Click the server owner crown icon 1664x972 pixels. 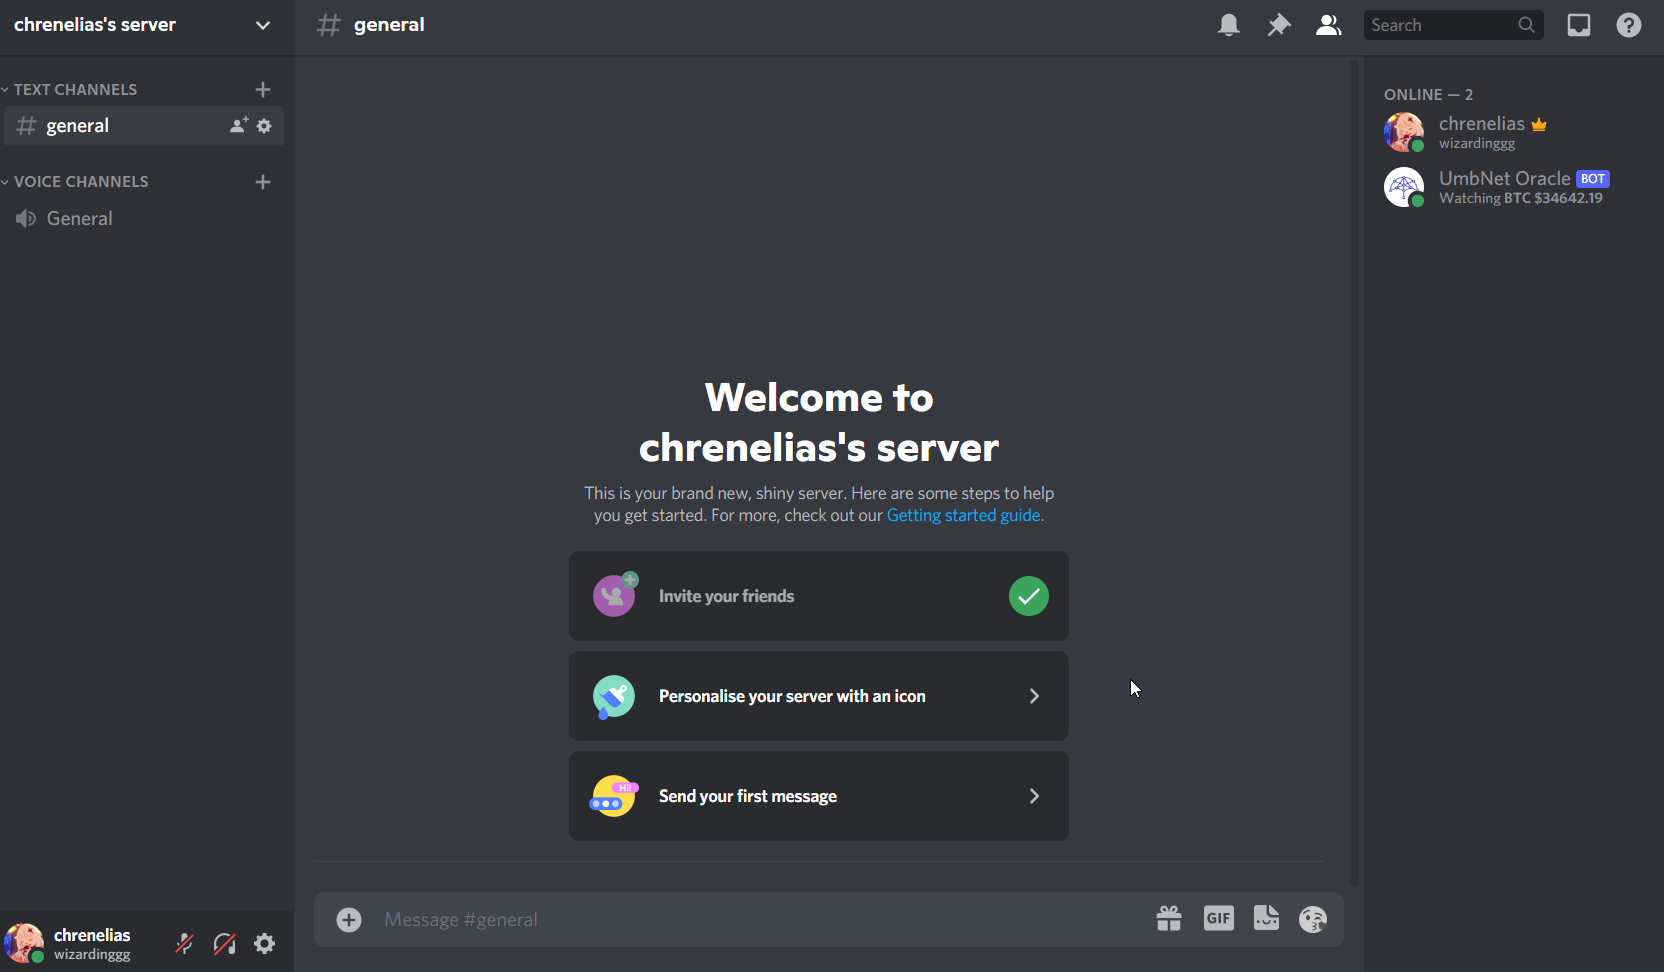click(x=1539, y=125)
